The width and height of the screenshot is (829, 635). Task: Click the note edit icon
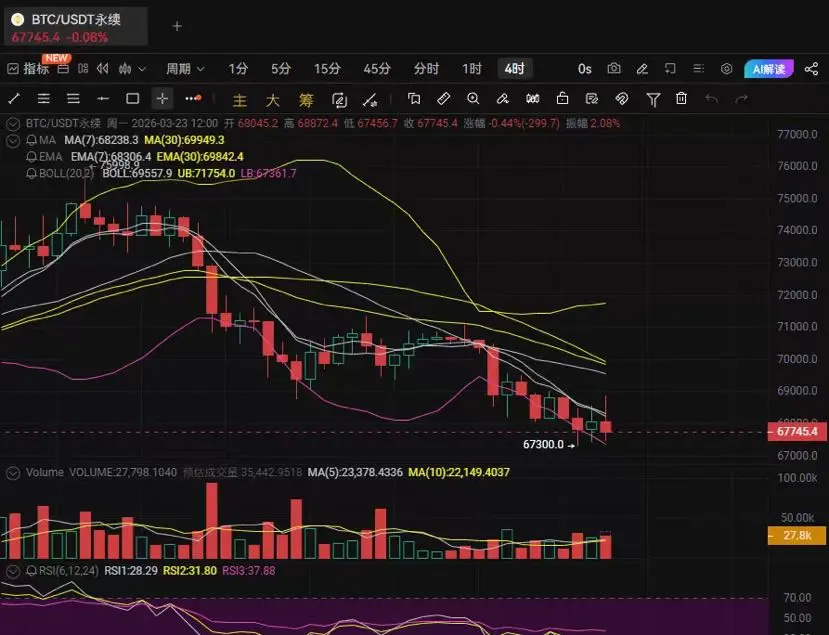(592, 99)
